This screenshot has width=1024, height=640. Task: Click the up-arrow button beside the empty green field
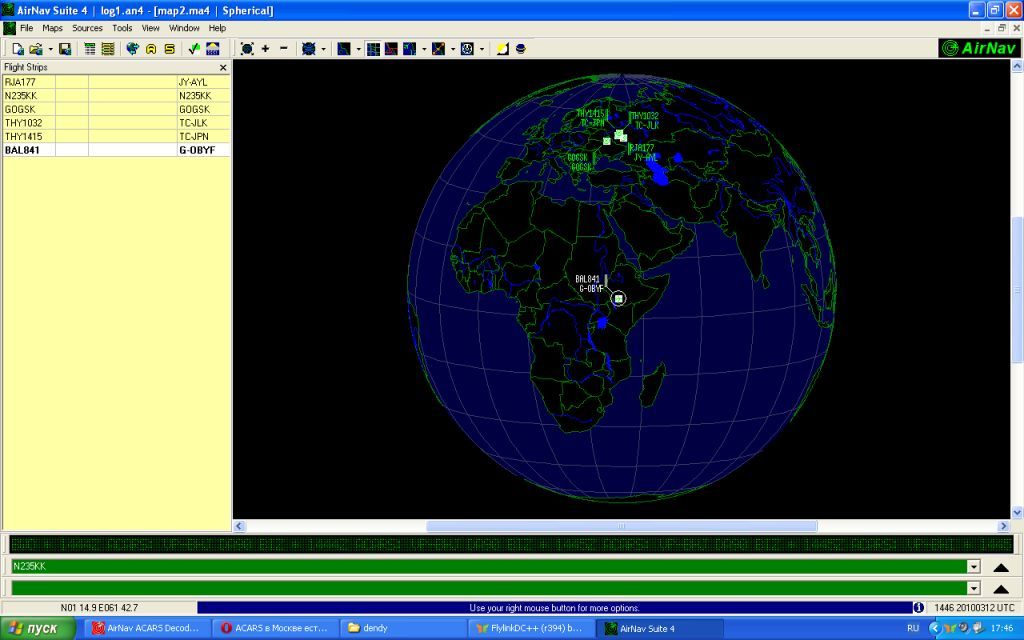click(x=1000, y=589)
